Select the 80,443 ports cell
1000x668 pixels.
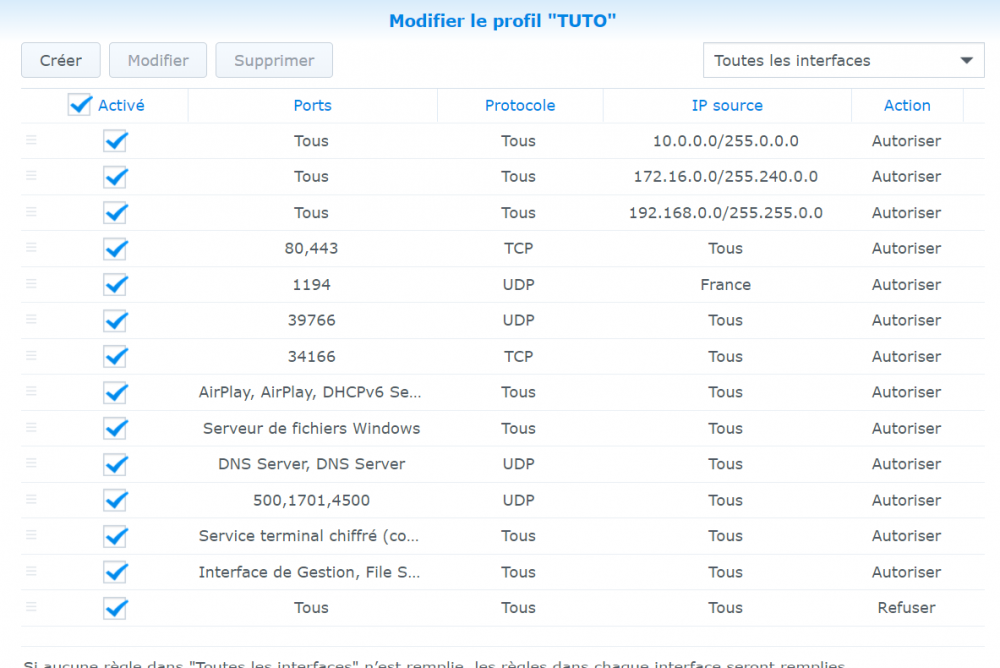pyautogui.click(x=311, y=249)
